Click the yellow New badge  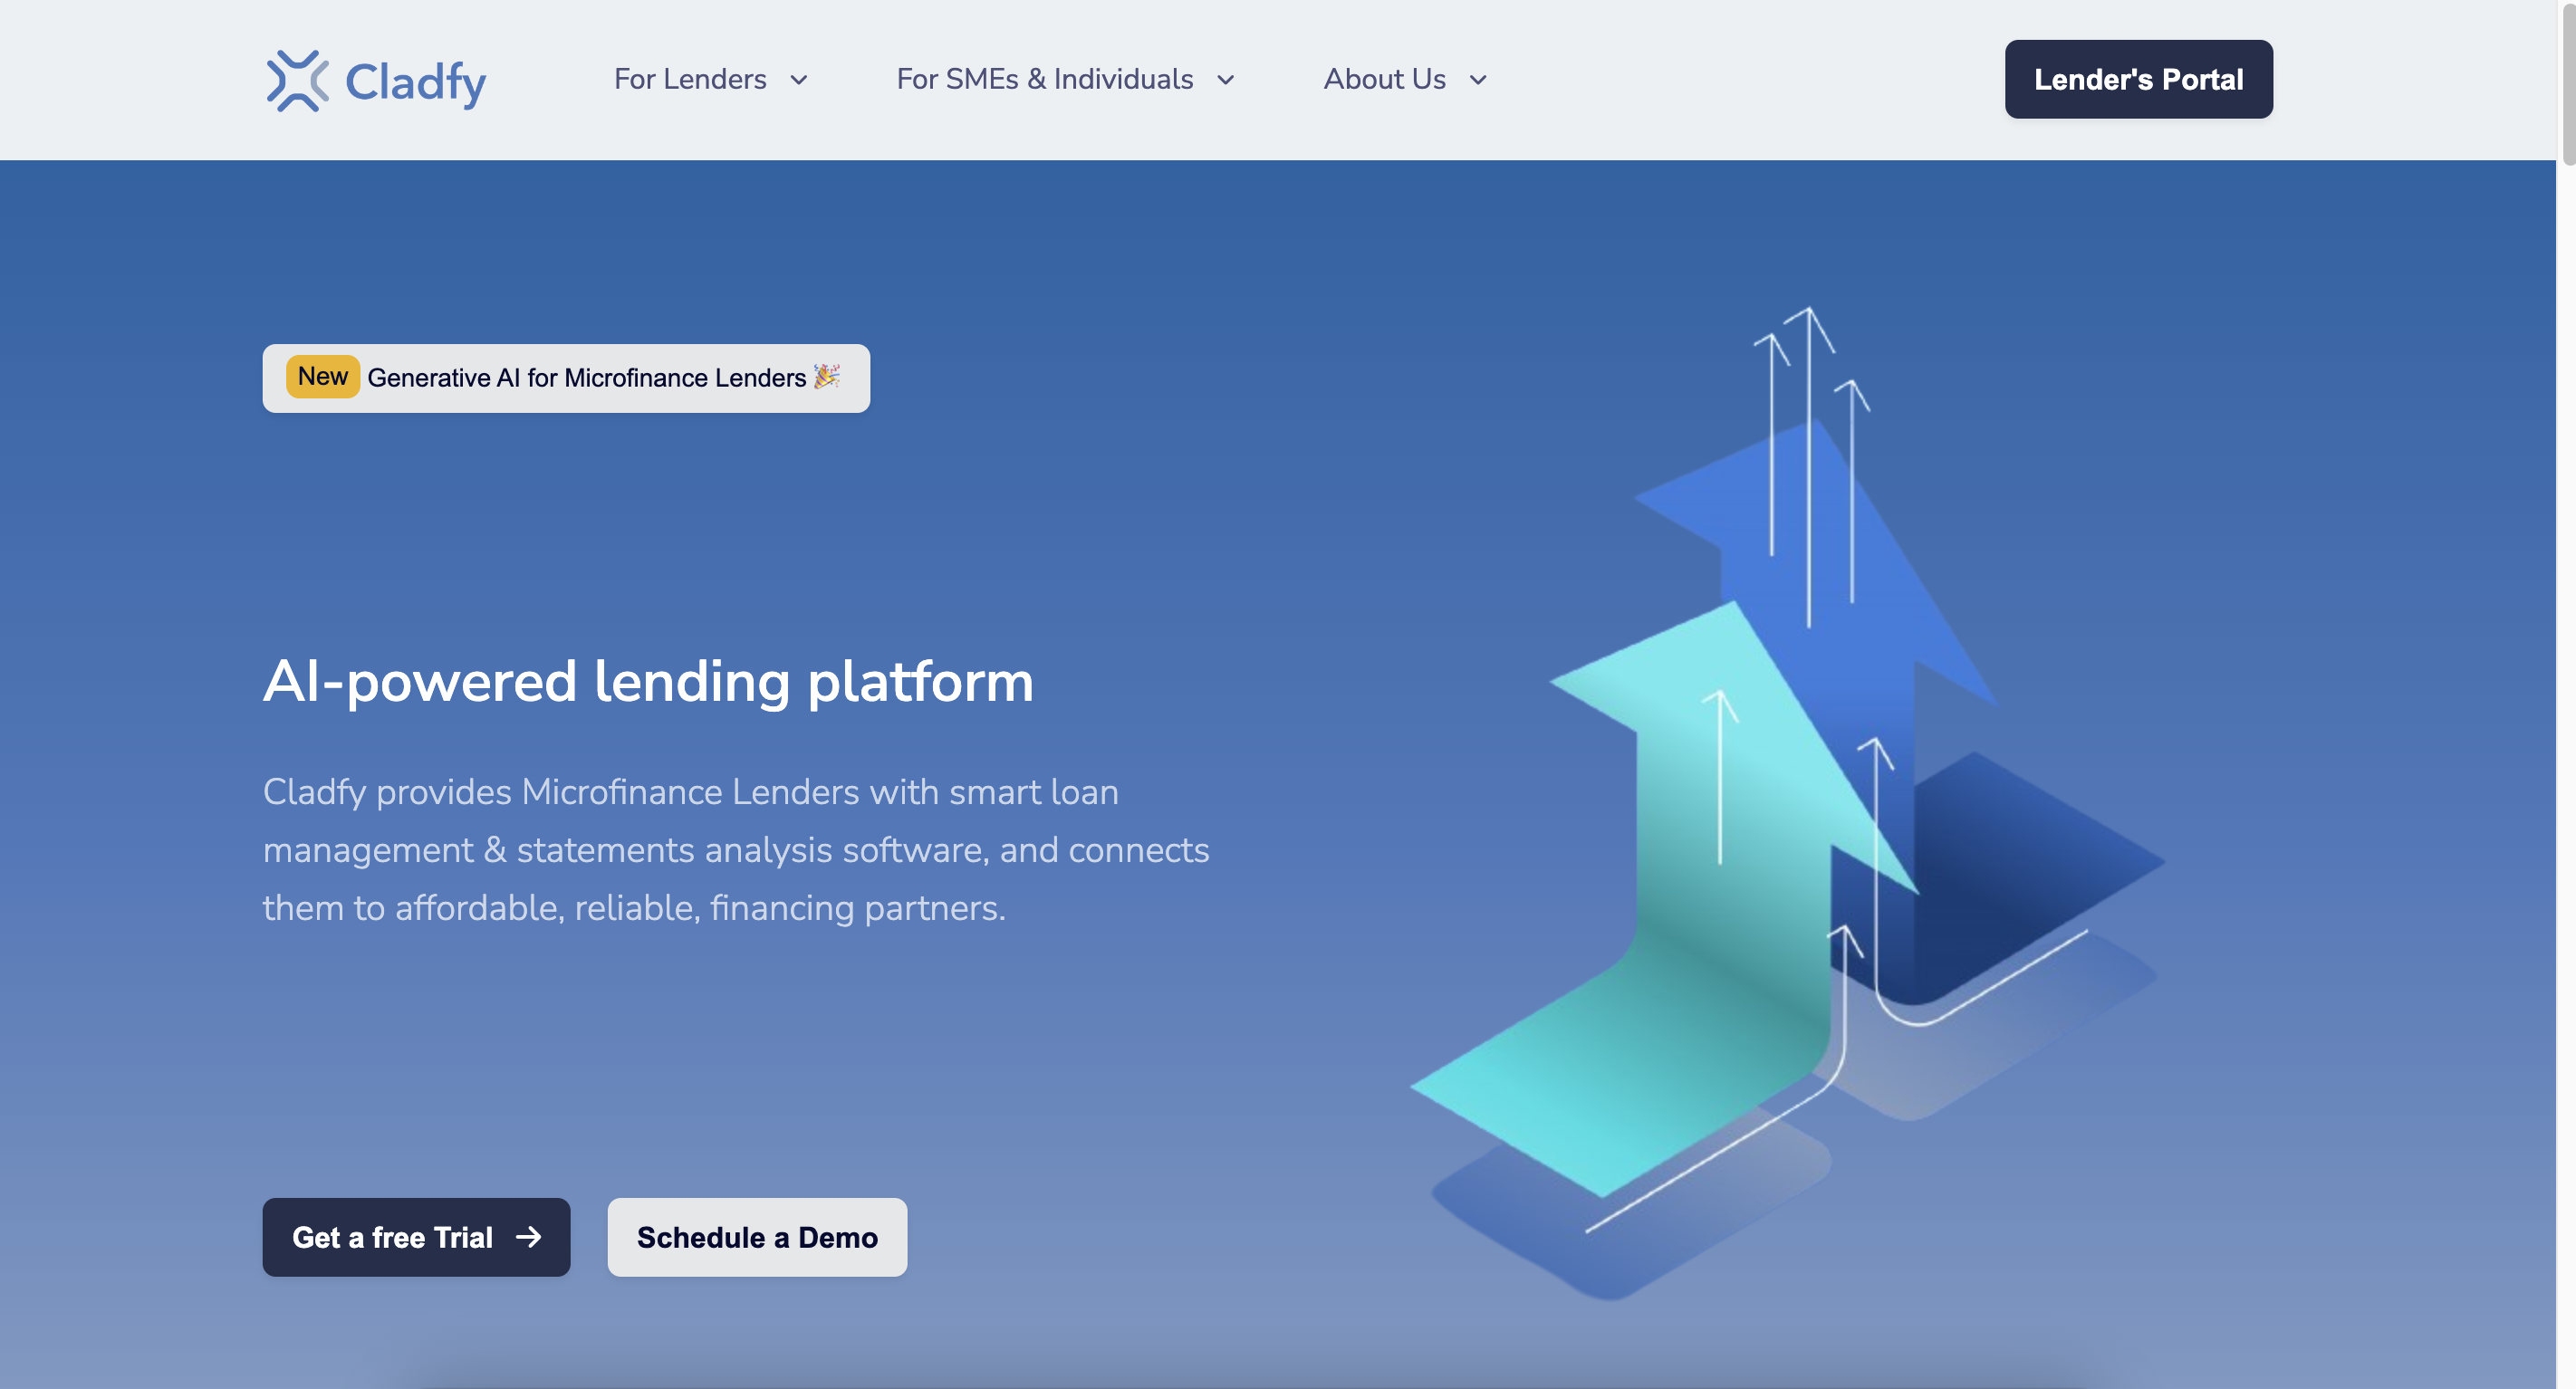point(322,377)
